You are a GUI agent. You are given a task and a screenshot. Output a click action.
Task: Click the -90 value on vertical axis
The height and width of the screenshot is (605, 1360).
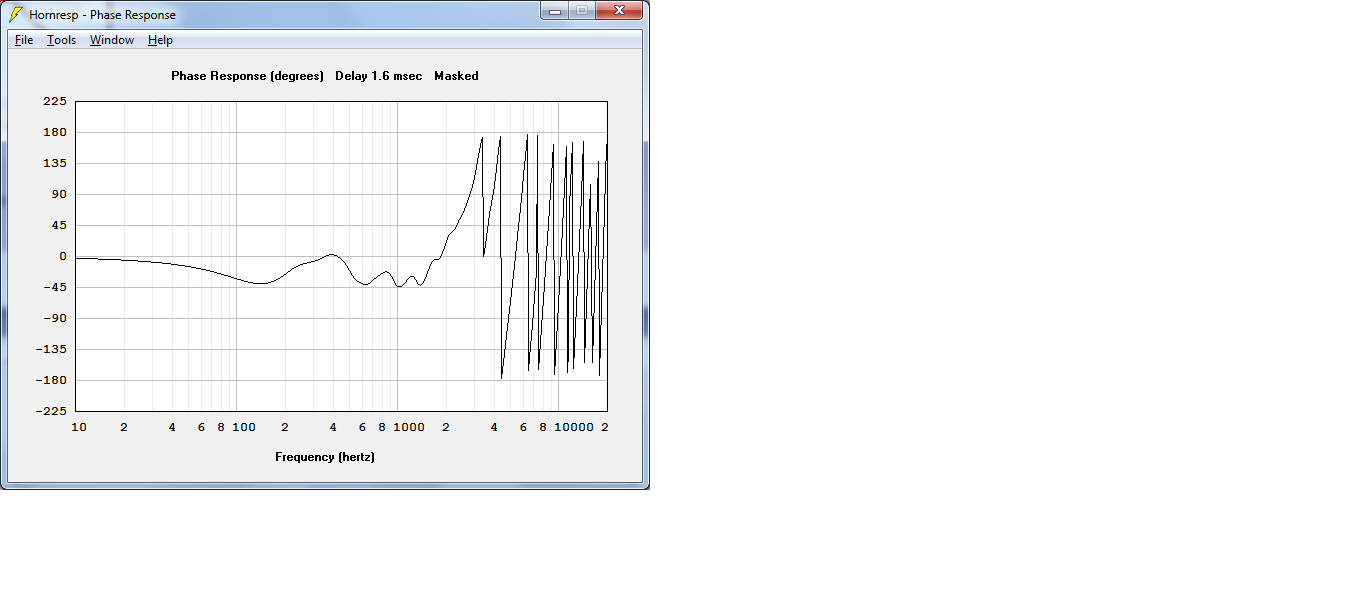point(54,318)
